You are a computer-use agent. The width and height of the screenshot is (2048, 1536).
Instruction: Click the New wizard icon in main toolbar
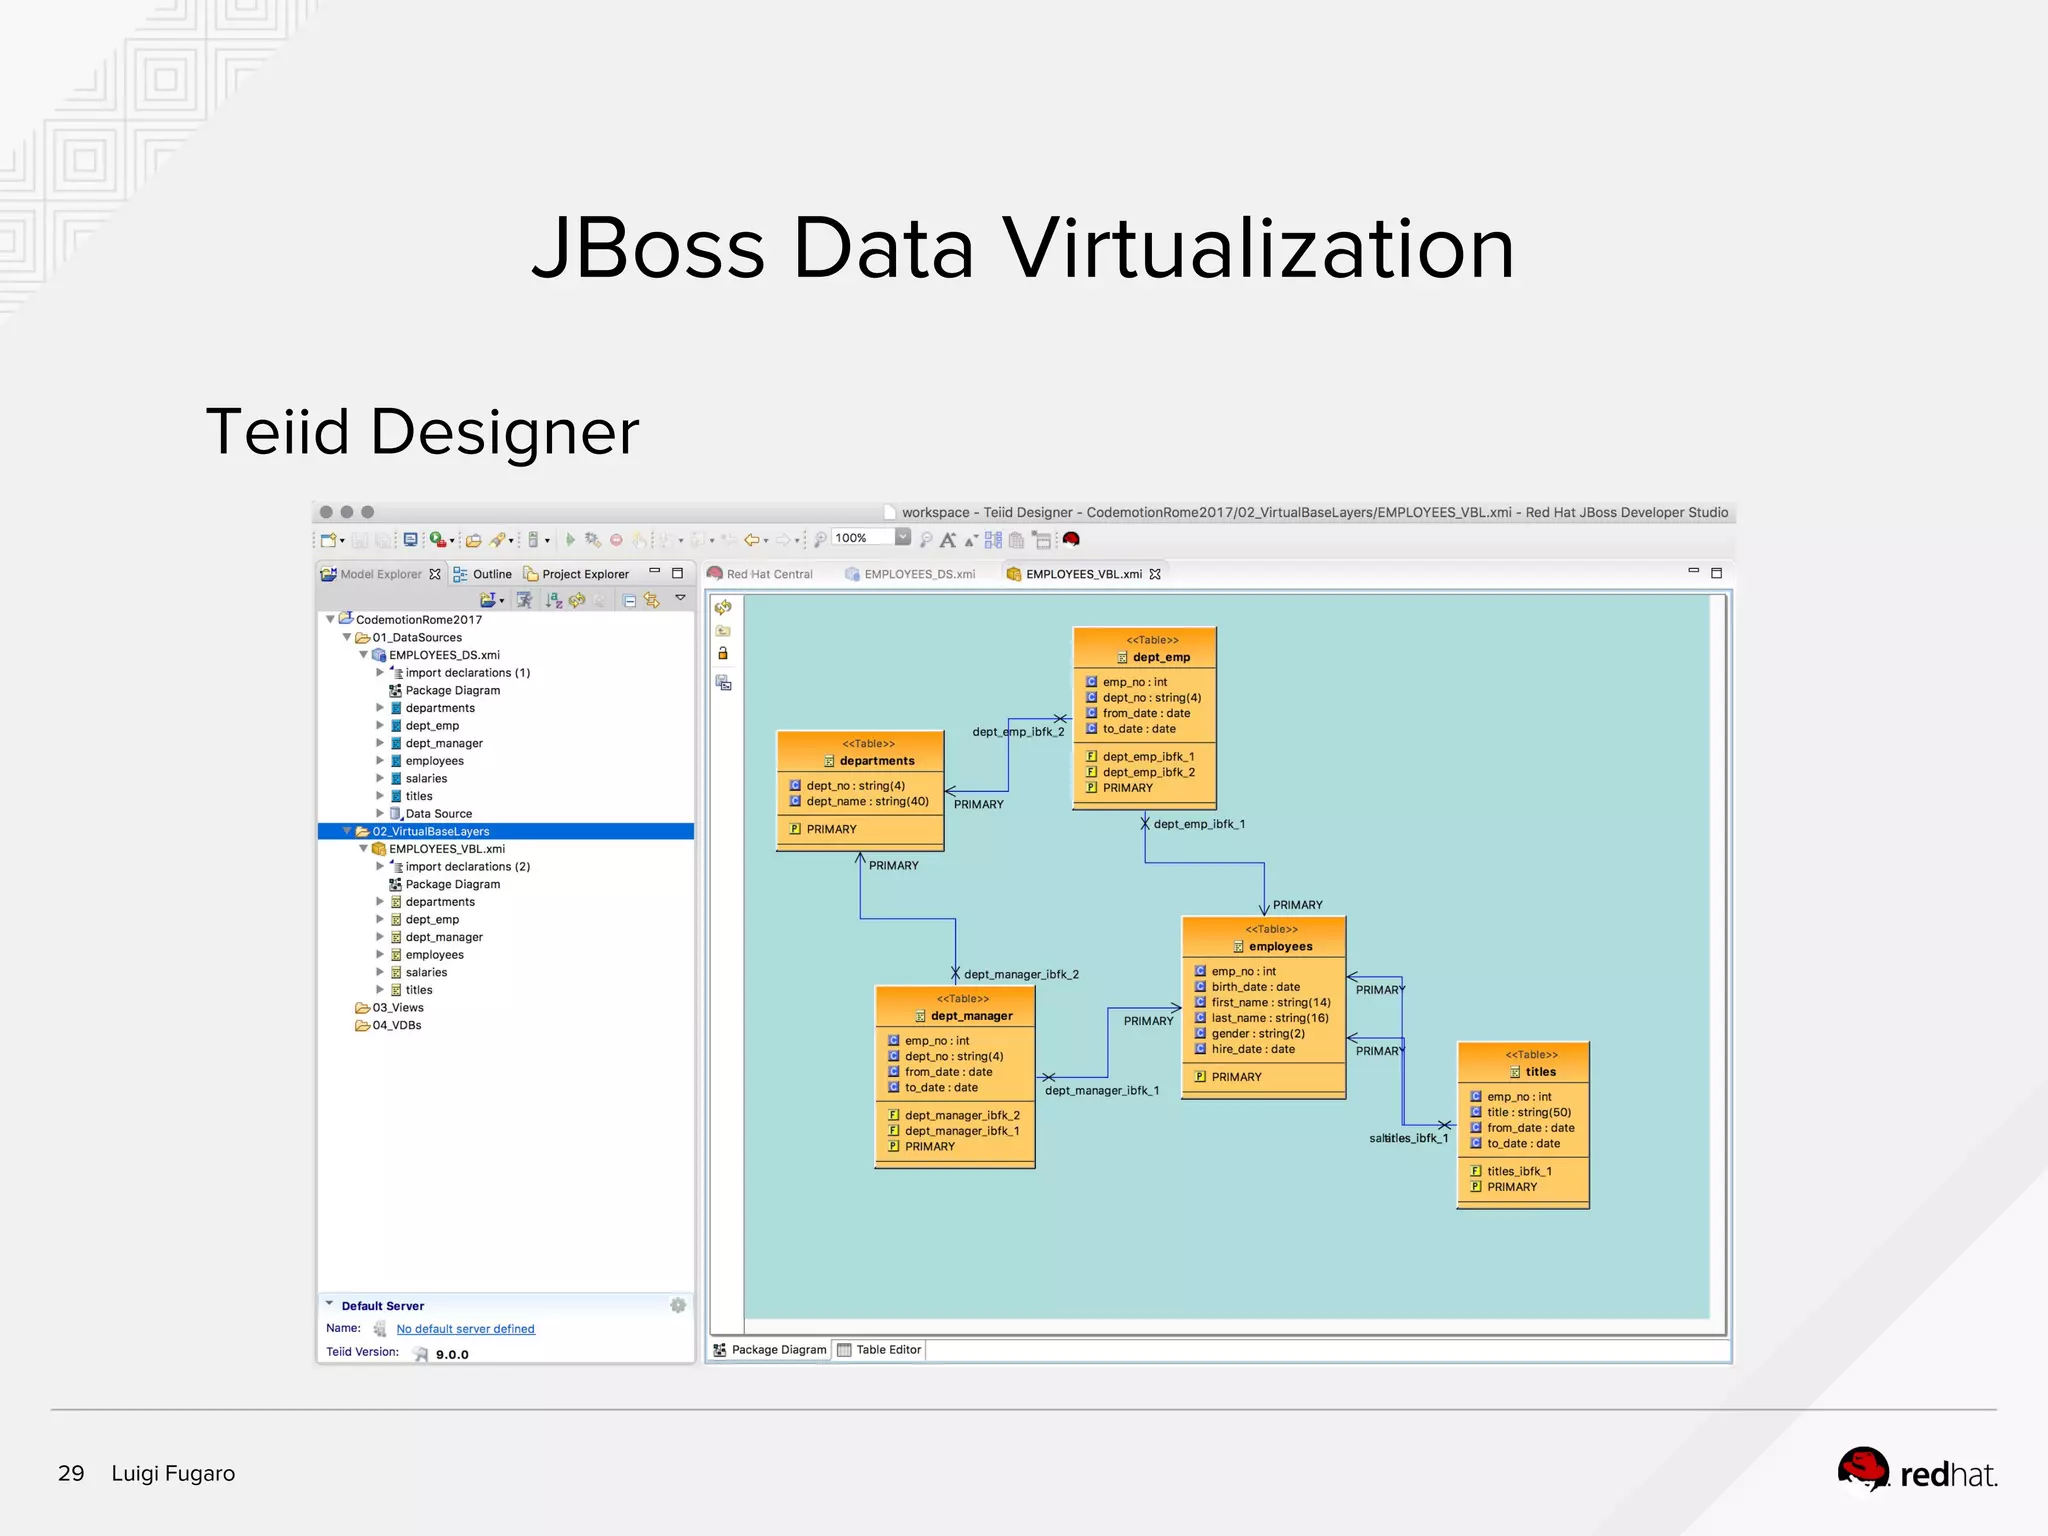[x=327, y=540]
